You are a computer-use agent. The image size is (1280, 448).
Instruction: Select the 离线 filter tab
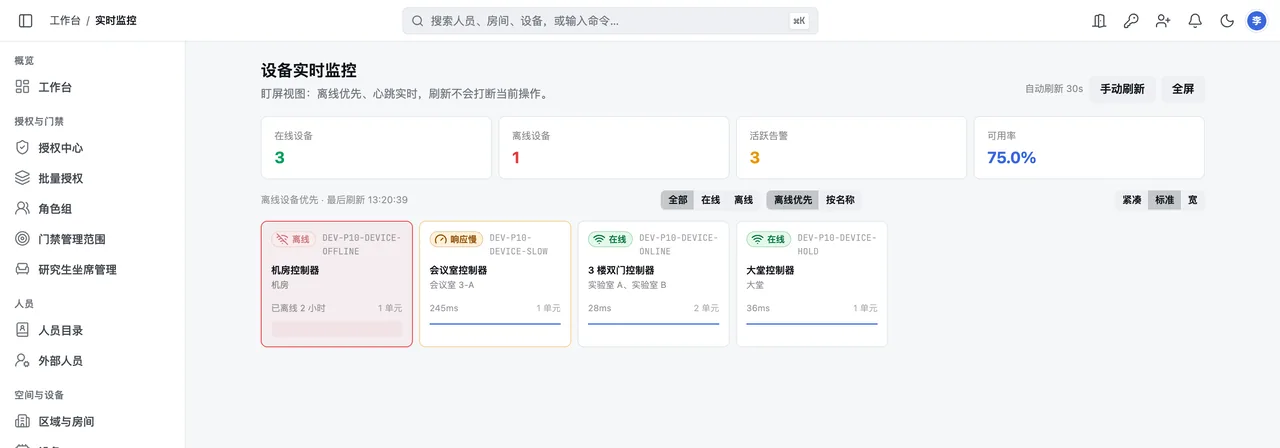(x=744, y=200)
